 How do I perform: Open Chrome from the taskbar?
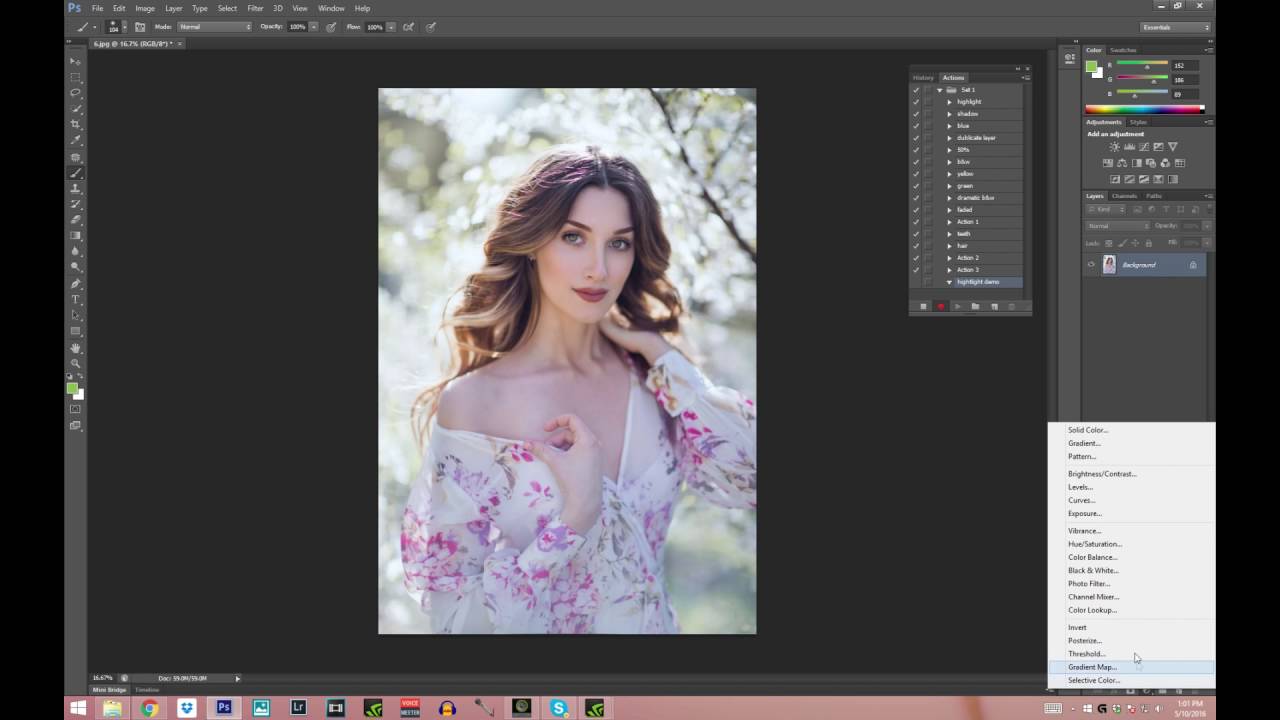tap(149, 708)
